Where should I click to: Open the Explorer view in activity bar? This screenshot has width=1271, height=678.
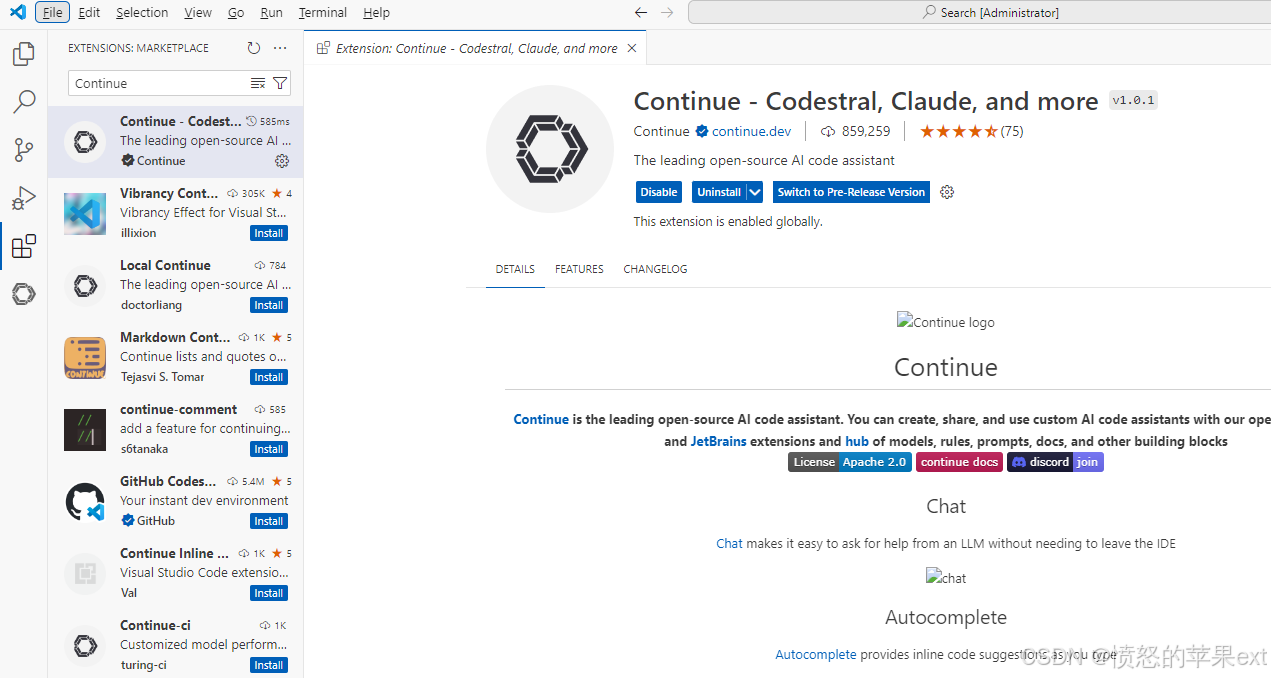click(x=24, y=54)
